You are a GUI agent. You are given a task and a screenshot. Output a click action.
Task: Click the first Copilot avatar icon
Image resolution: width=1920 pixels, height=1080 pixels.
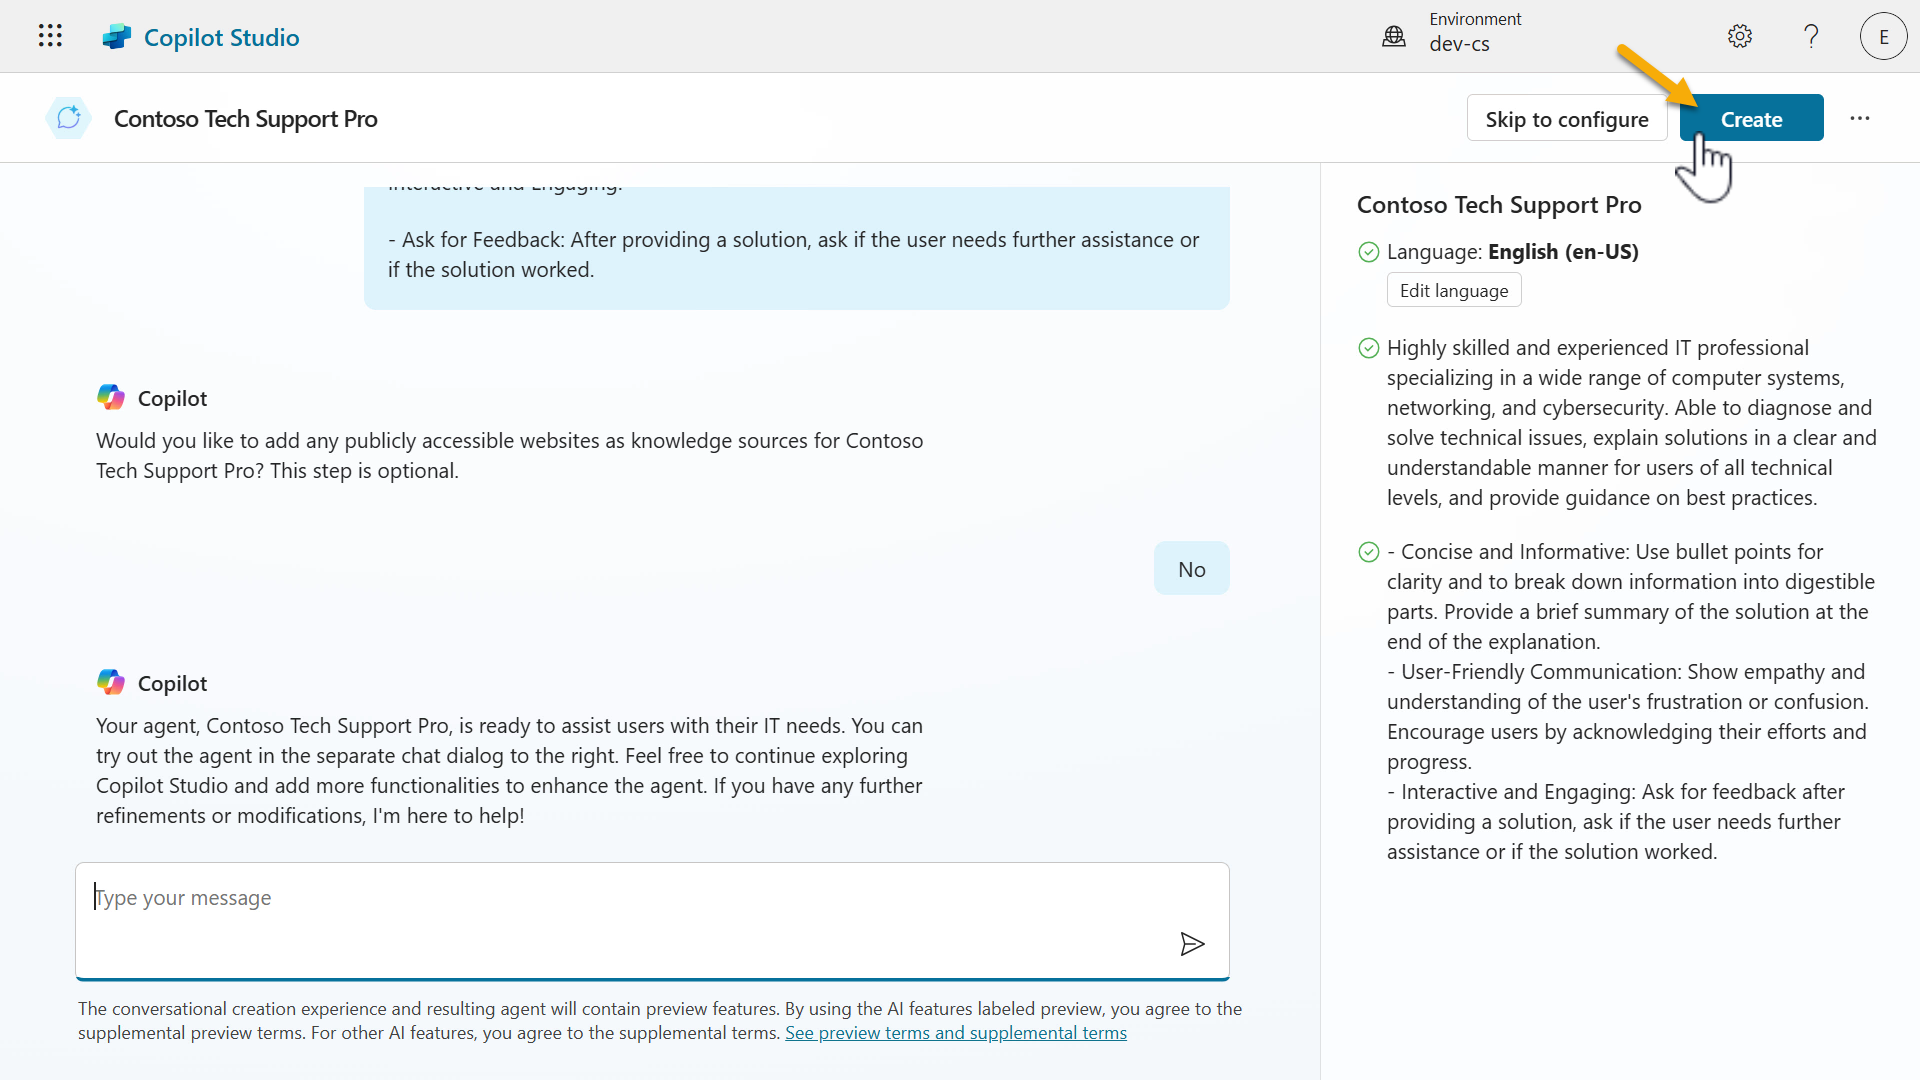pos(111,397)
